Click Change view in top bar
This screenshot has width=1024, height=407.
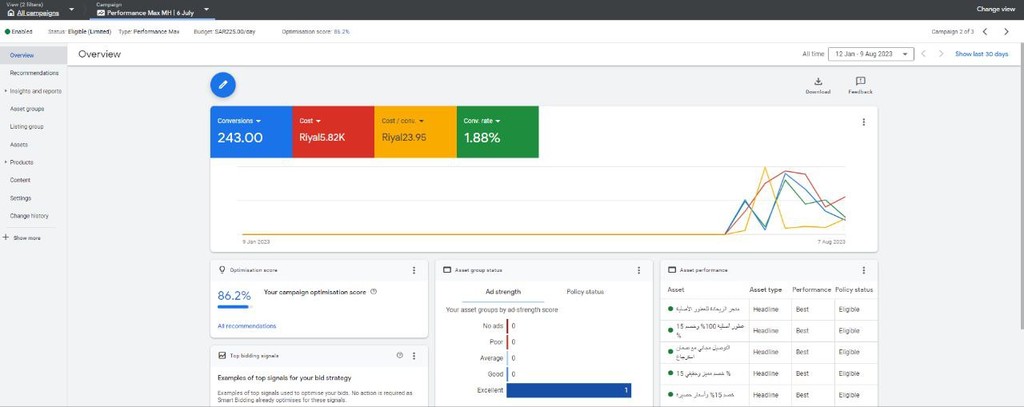(x=995, y=9)
